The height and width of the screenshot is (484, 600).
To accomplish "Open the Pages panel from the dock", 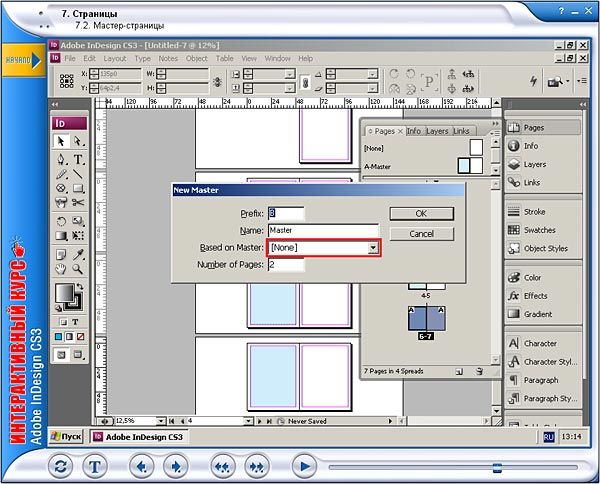I will click(x=543, y=128).
